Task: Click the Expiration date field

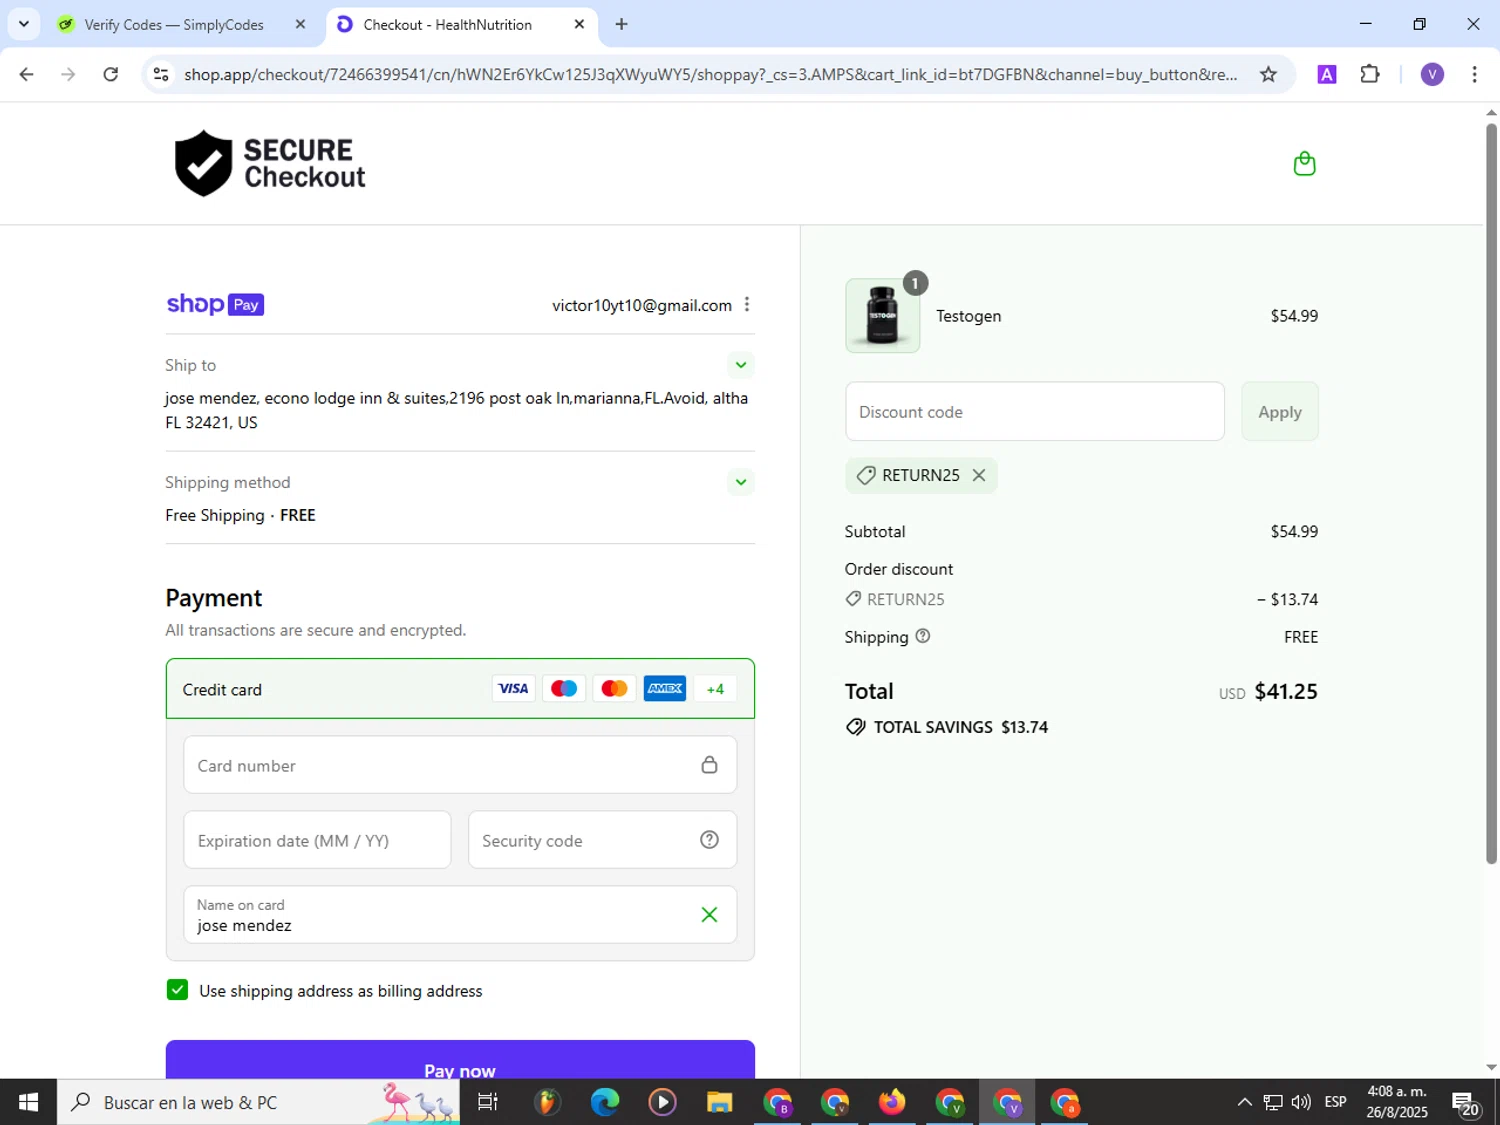Action: [x=317, y=840]
